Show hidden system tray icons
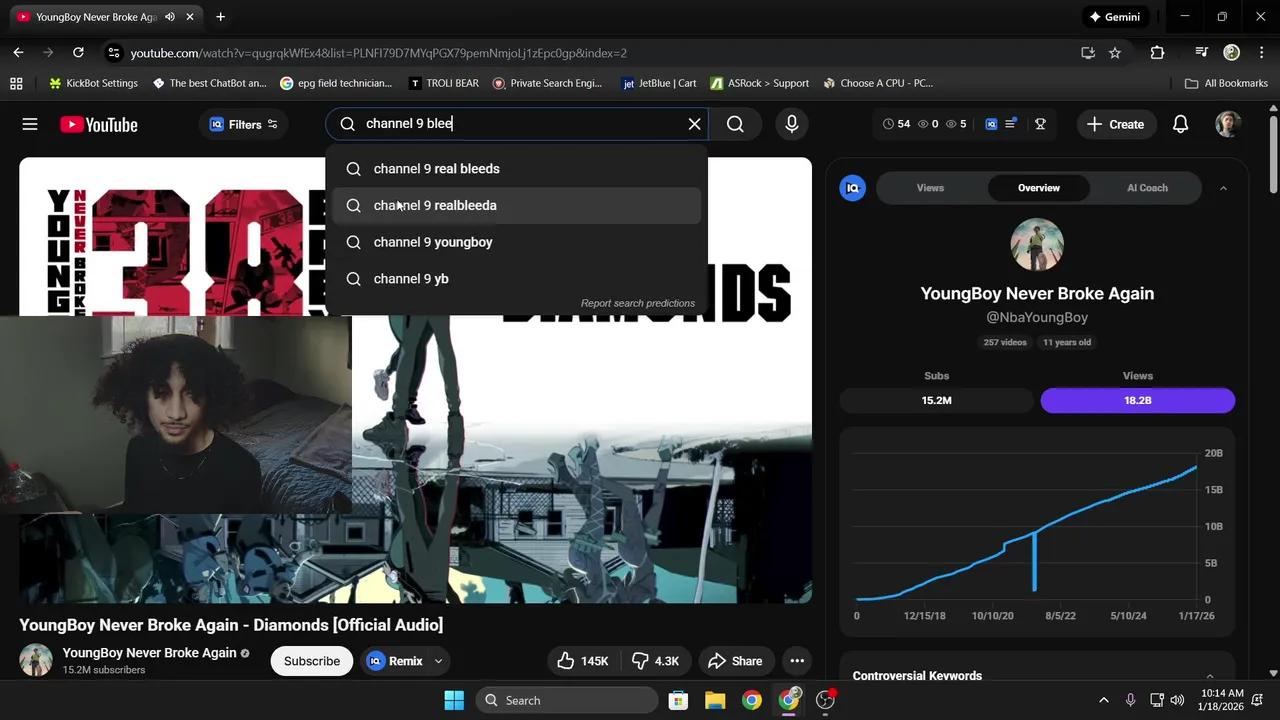Image resolution: width=1280 pixels, height=720 pixels. click(1104, 700)
